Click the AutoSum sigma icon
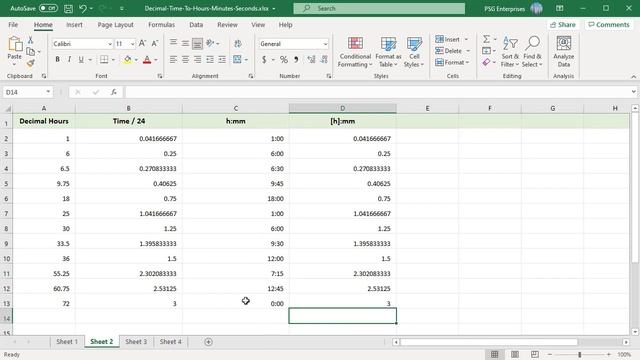 point(486,39)
